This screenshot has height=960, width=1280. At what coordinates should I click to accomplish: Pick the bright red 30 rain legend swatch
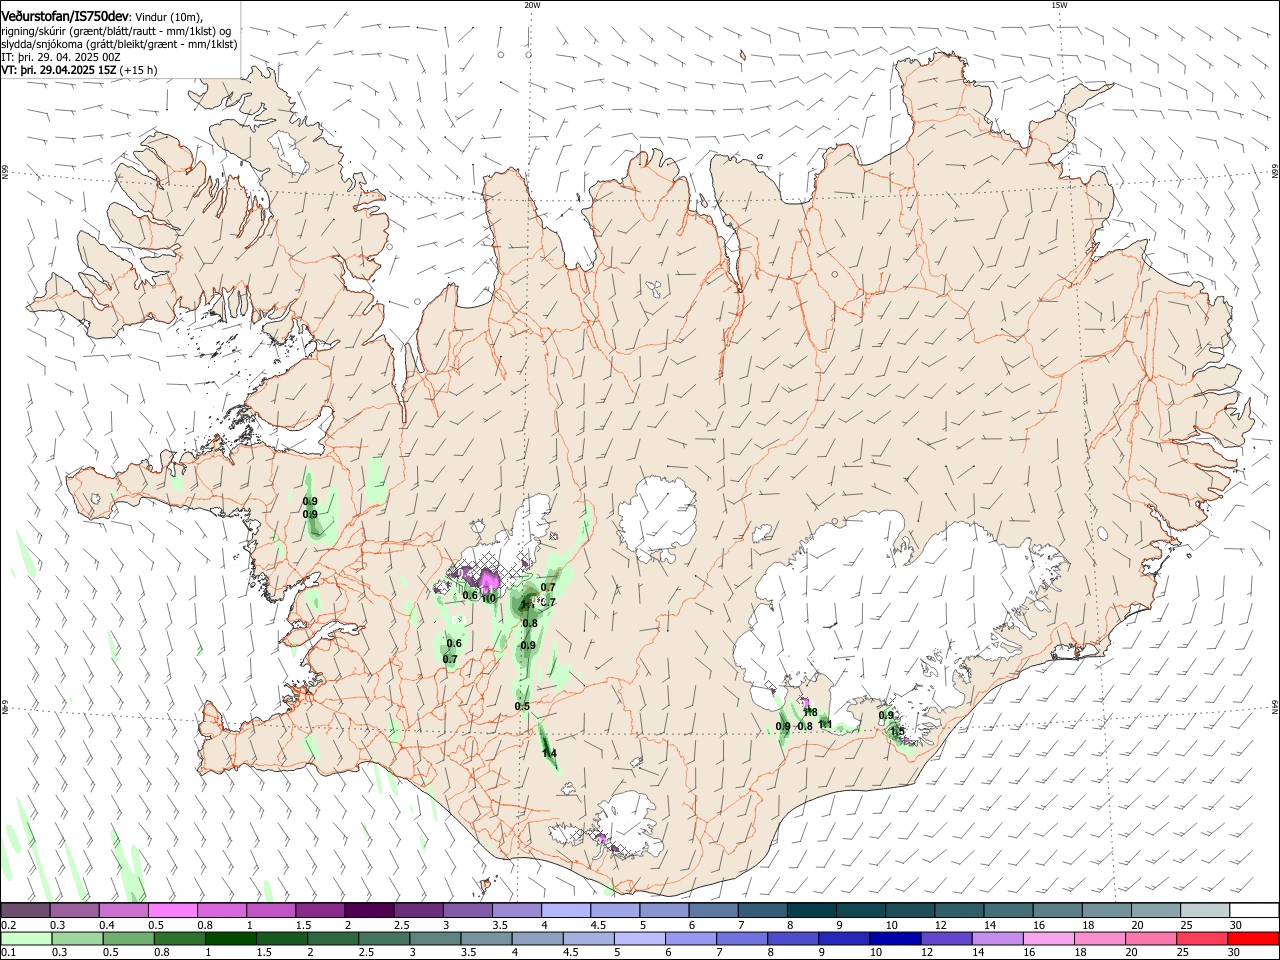1252,938
